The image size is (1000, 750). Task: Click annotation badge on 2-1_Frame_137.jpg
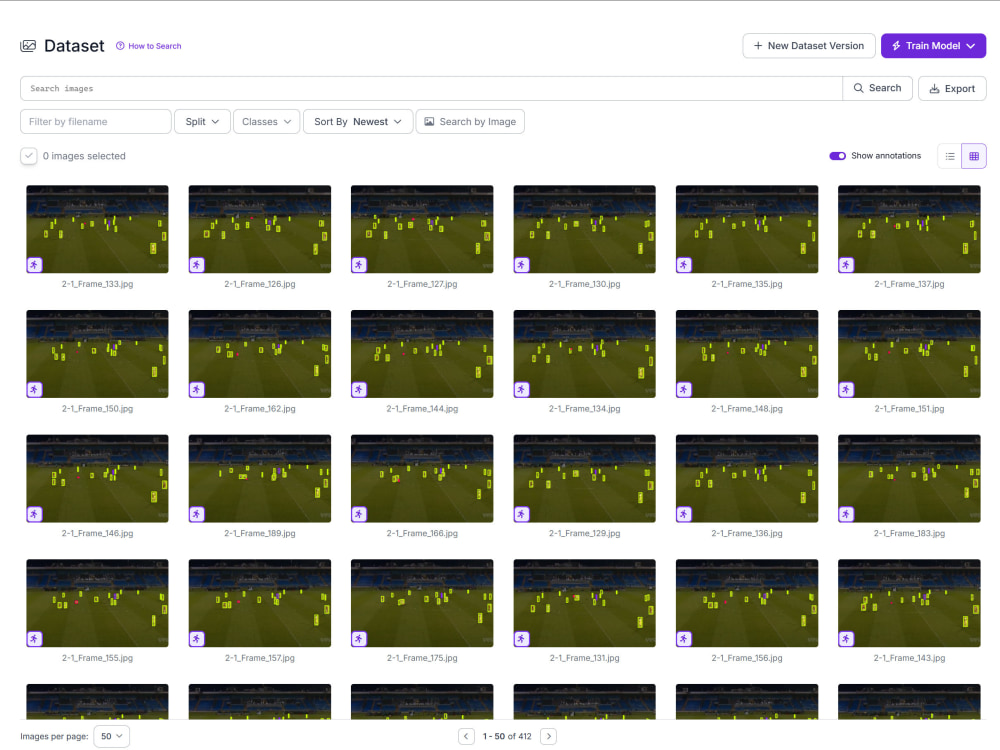point(846,265)
